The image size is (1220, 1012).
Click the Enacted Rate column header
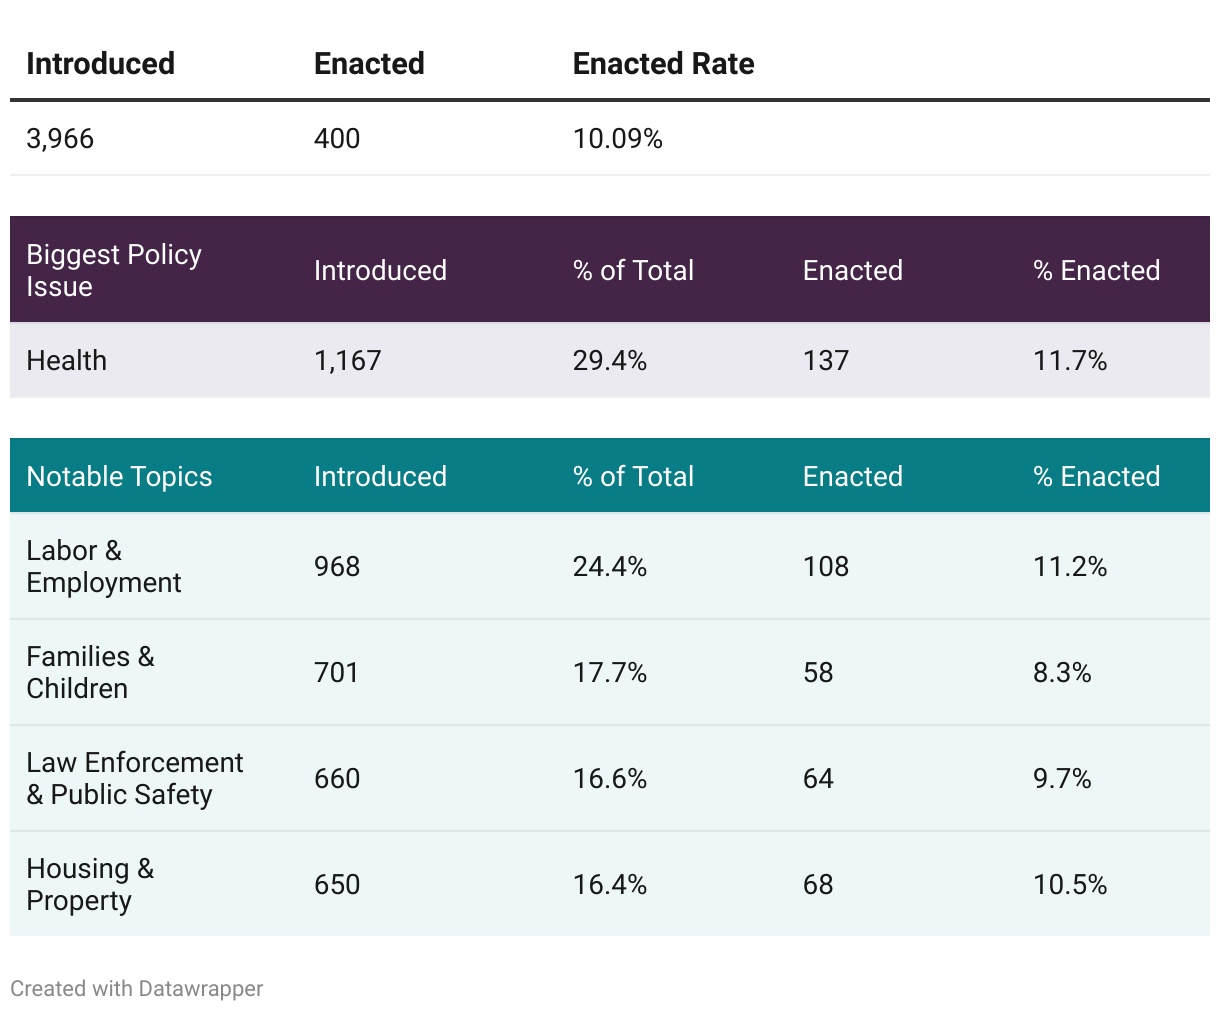[x=663, y=64]
